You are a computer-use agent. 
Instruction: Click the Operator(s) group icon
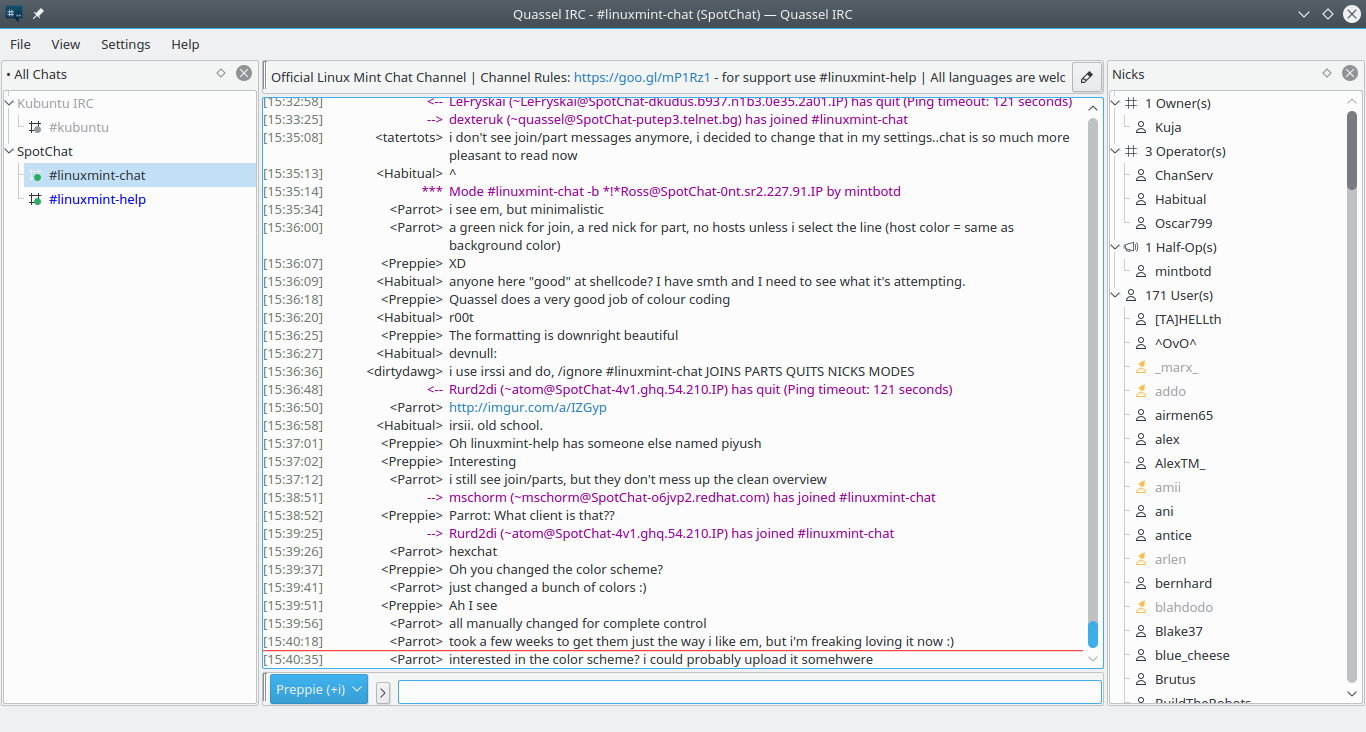1131,151
